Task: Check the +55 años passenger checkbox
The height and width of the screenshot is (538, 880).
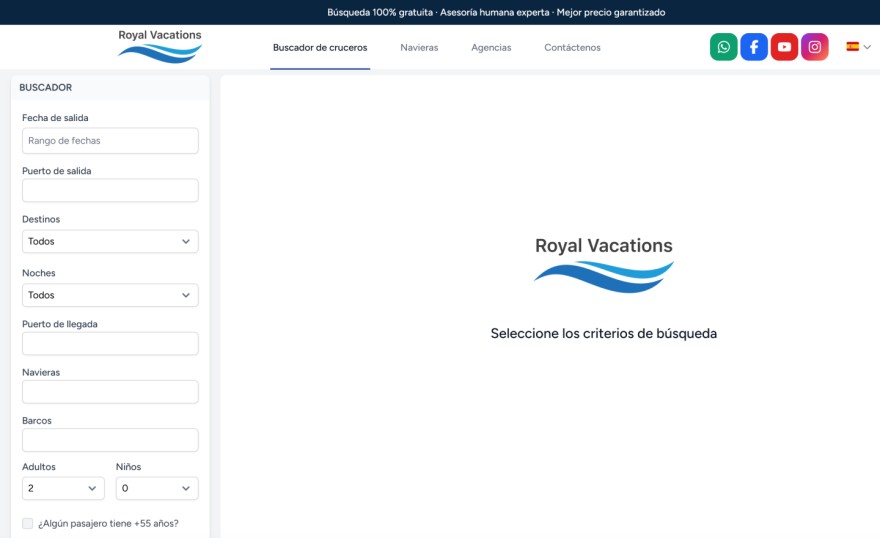Action: tap(28, 523)
